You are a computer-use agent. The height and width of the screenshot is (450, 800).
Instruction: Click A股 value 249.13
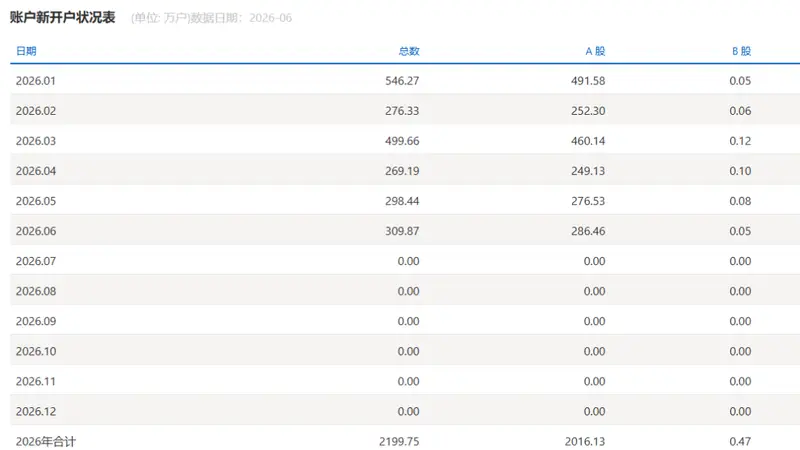(x=588, y=171)
